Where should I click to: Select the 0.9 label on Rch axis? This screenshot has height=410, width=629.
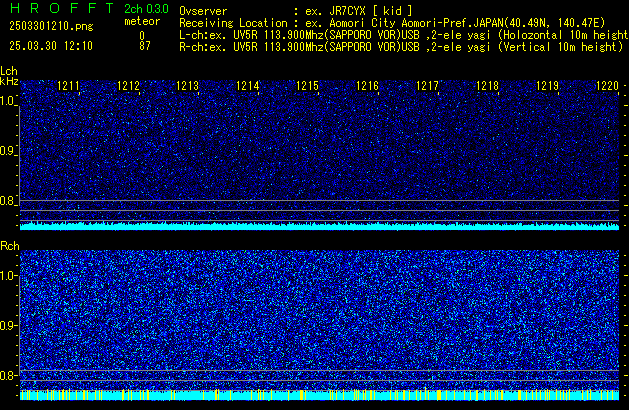point(8,325)
